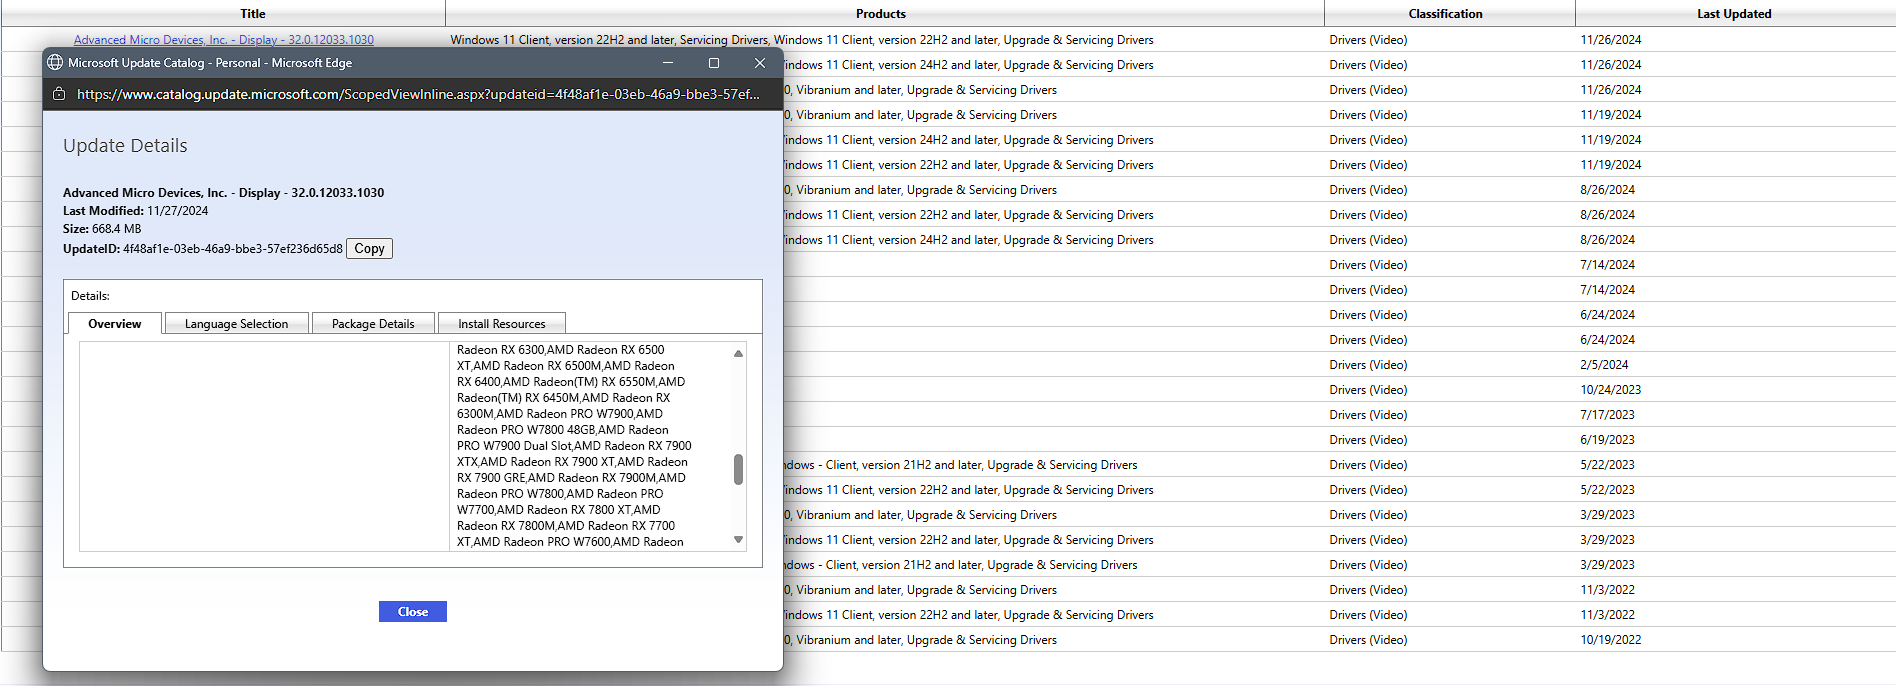Maximize the Microsoft Update Catalog popup window
Viewport: 1896px width, 686px height.
tap(714, 63)
